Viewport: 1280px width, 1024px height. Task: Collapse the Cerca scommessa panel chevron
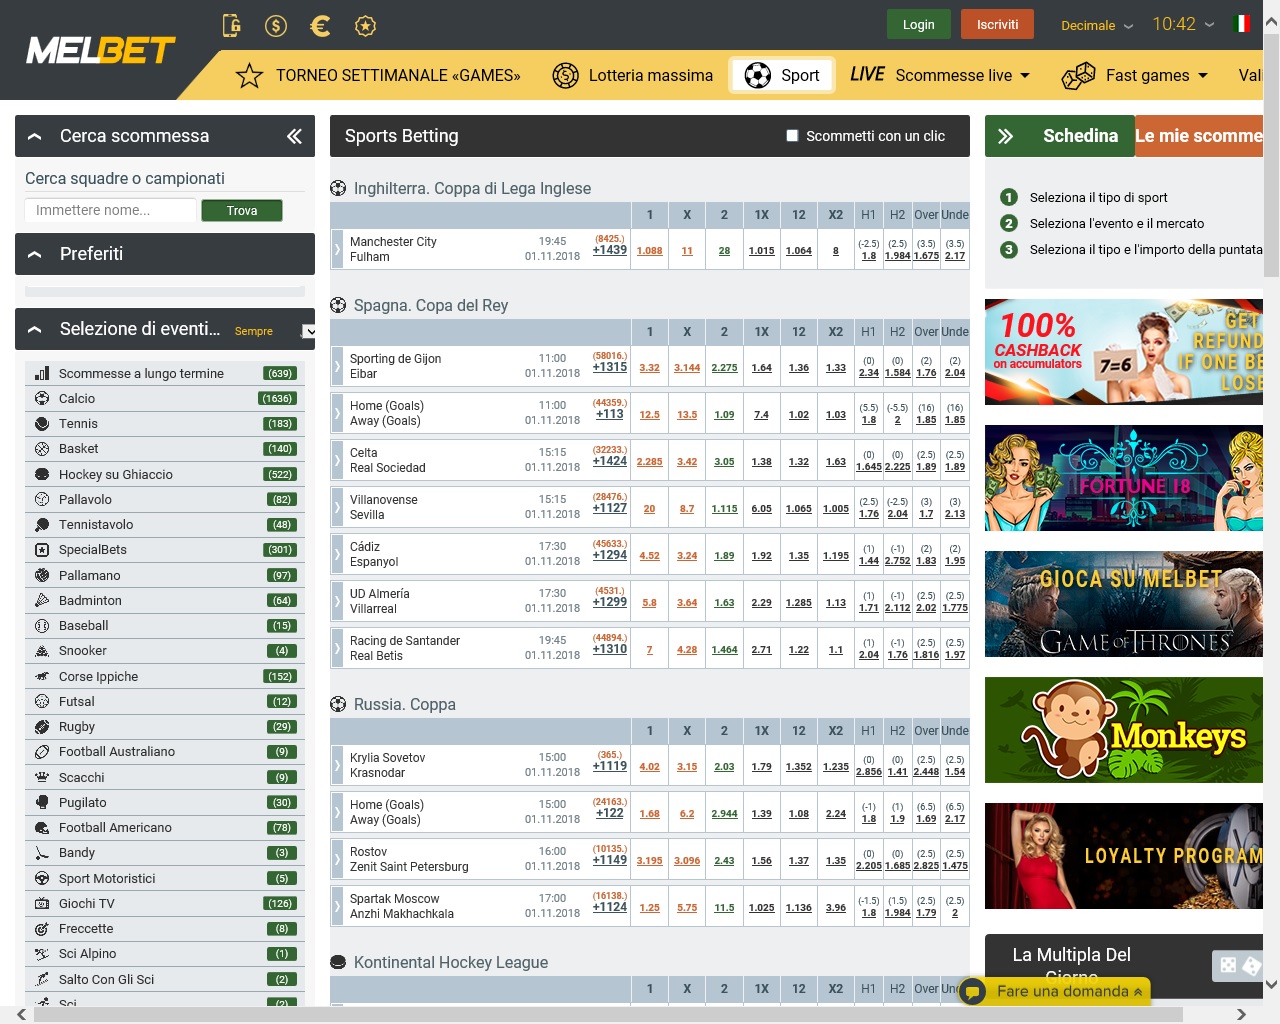point(35,136)
